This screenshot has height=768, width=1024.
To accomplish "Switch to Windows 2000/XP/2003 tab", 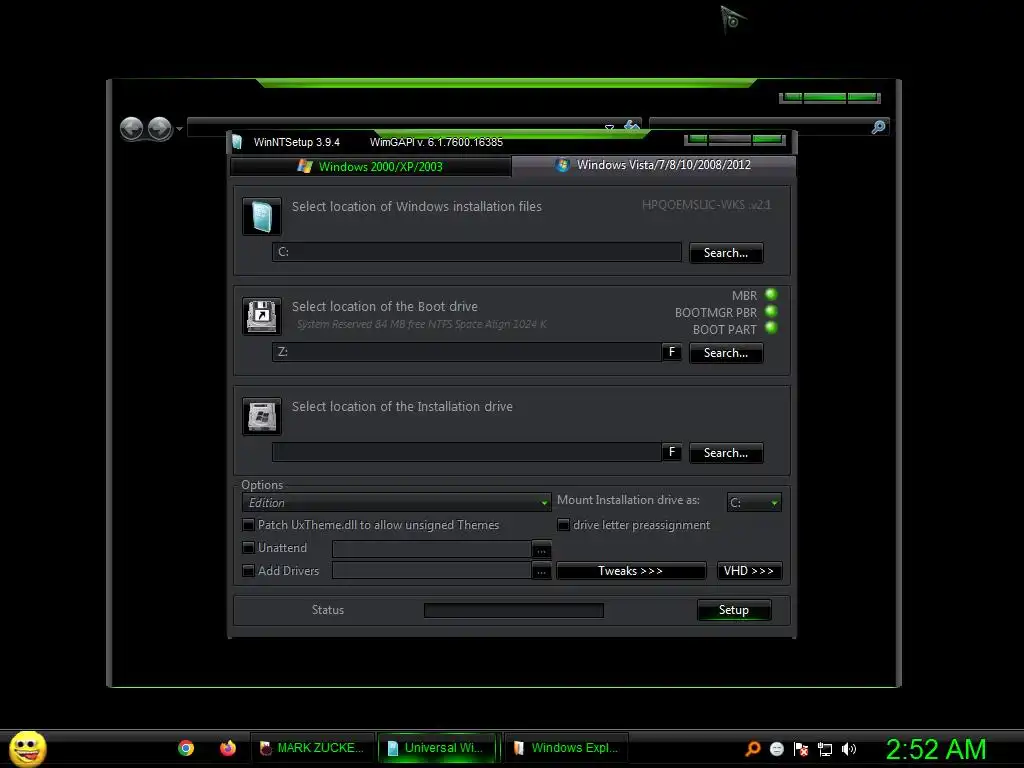I will point(370,167).
